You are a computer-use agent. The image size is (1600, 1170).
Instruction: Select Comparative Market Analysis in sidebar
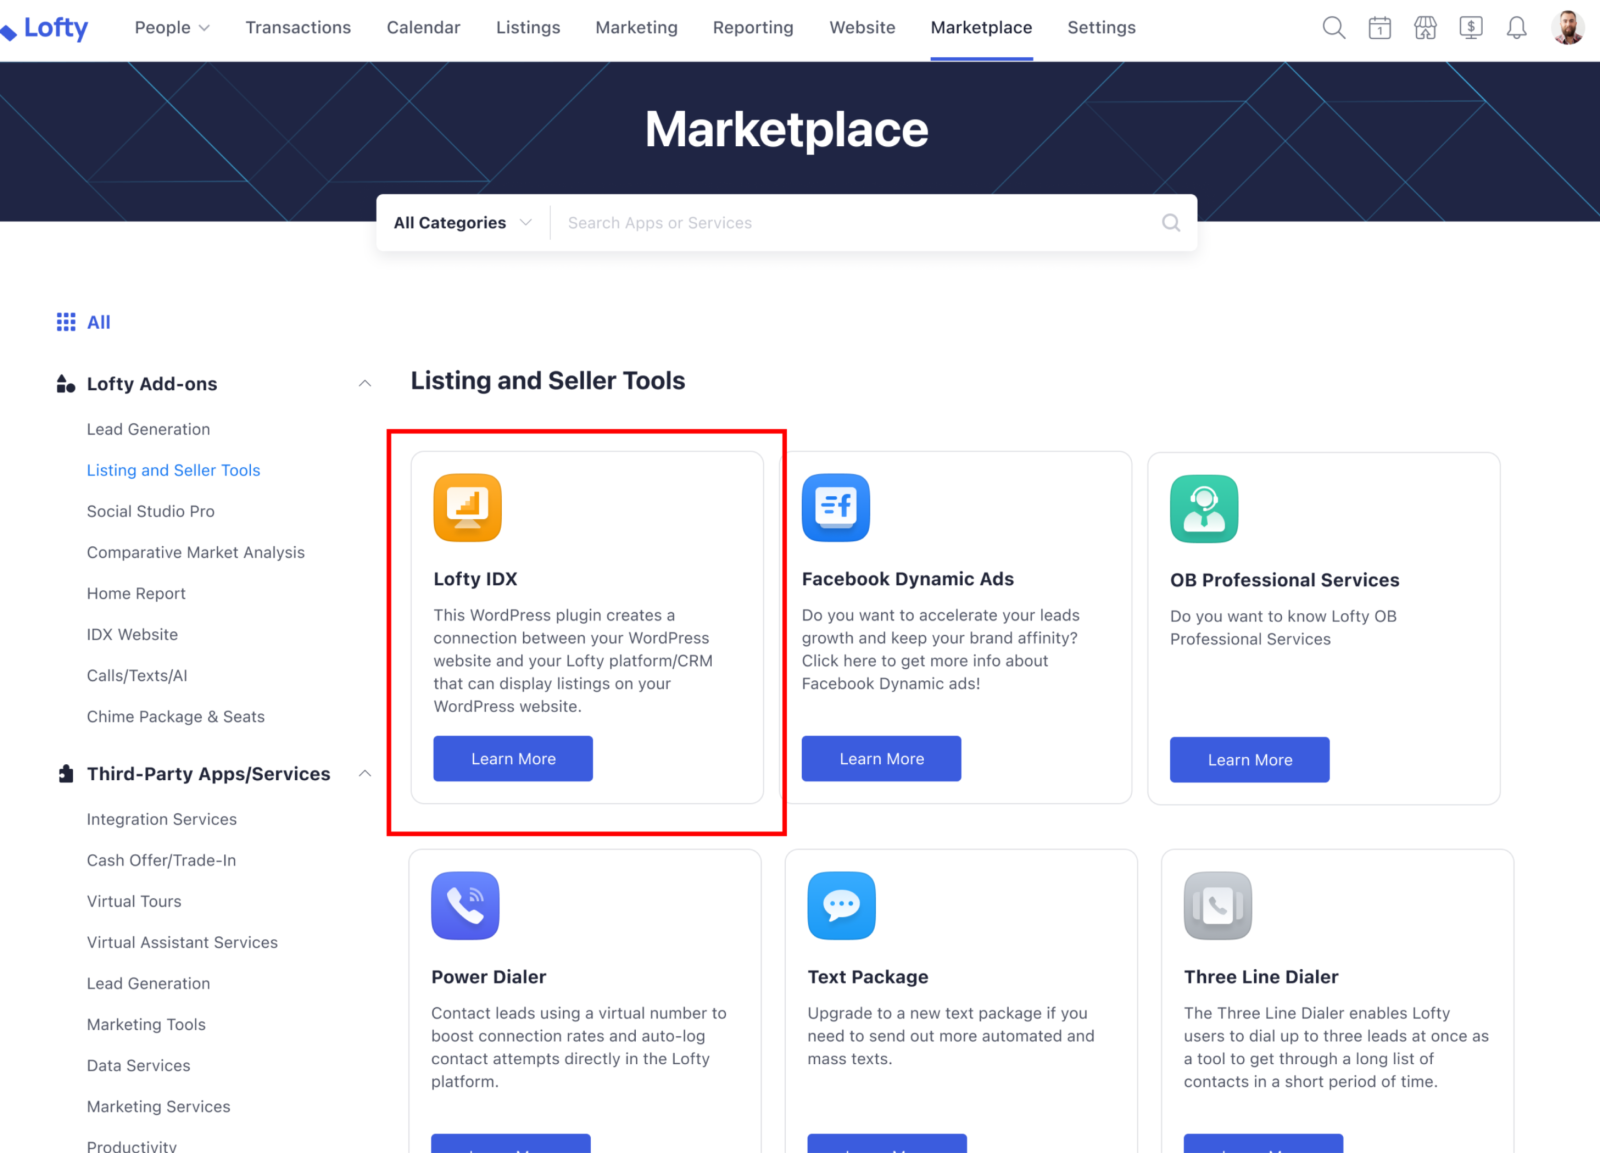tap(195, 552)
